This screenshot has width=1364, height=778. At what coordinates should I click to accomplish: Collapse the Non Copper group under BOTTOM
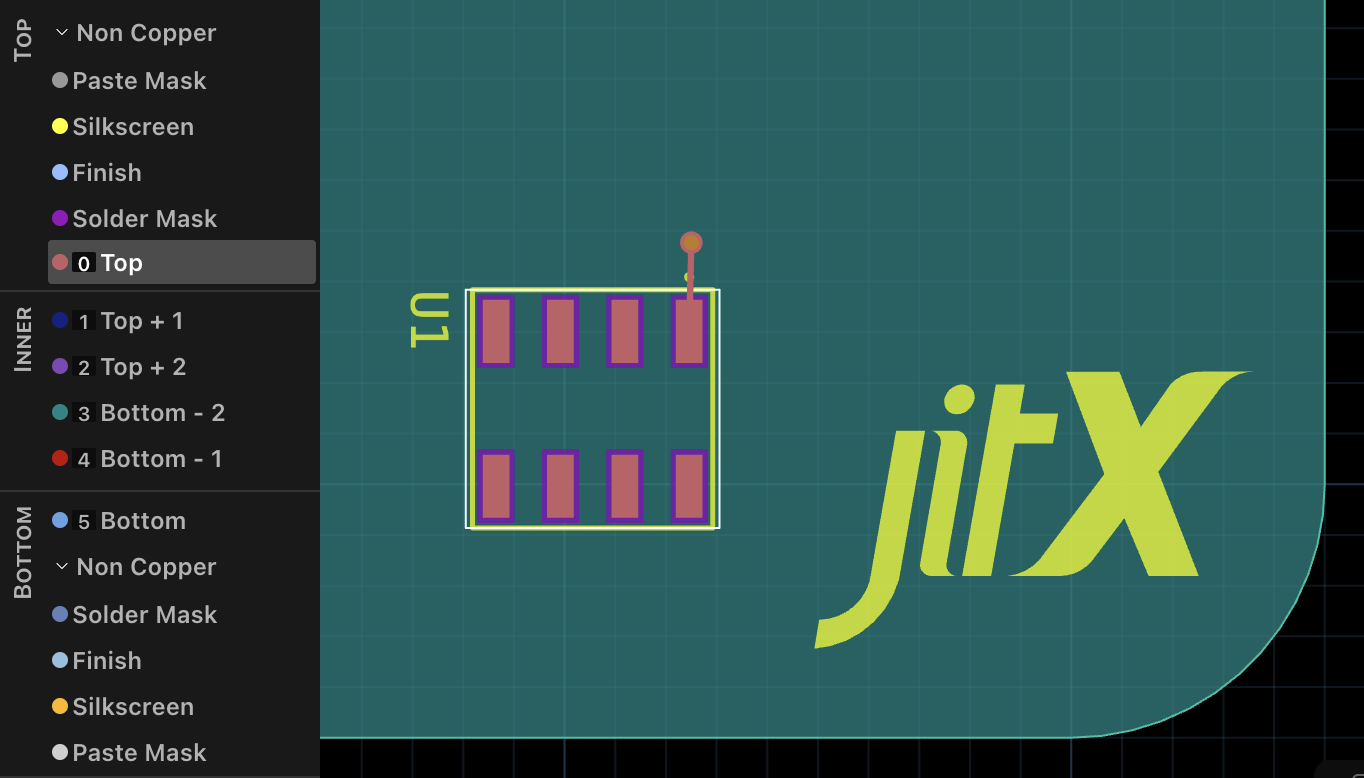click(x=60, y=566)
